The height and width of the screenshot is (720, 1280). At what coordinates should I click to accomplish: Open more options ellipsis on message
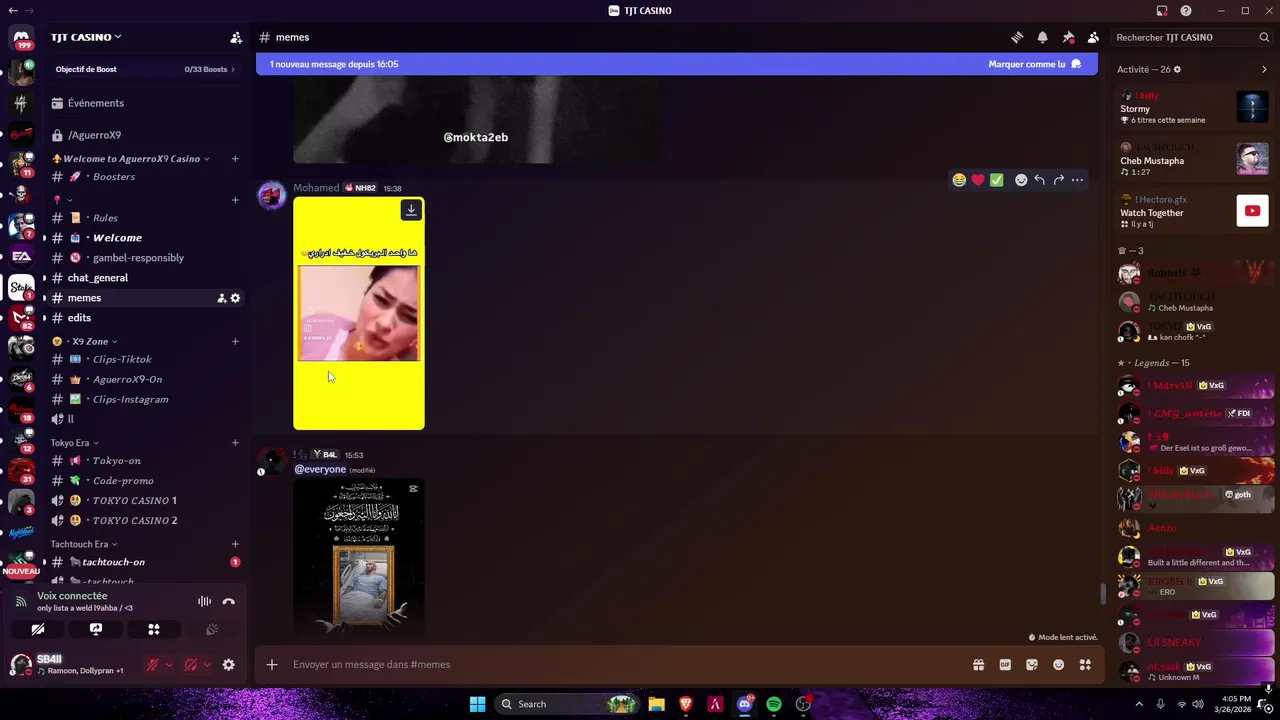click(1077, 180)
